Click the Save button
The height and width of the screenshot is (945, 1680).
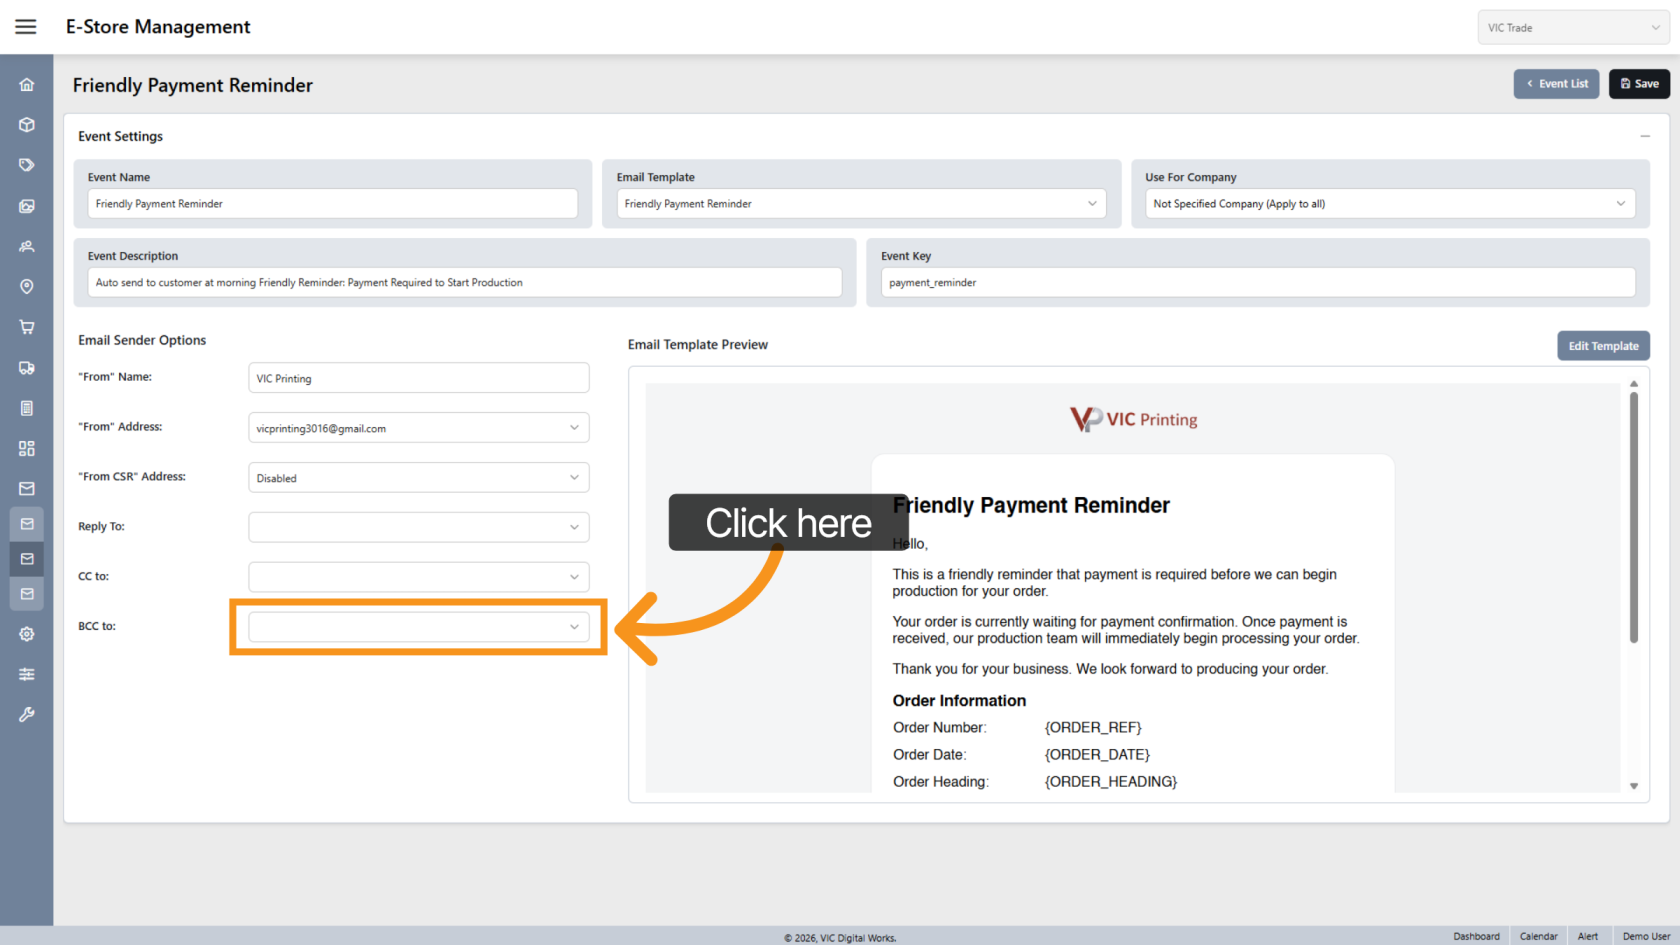point(1639,84)
